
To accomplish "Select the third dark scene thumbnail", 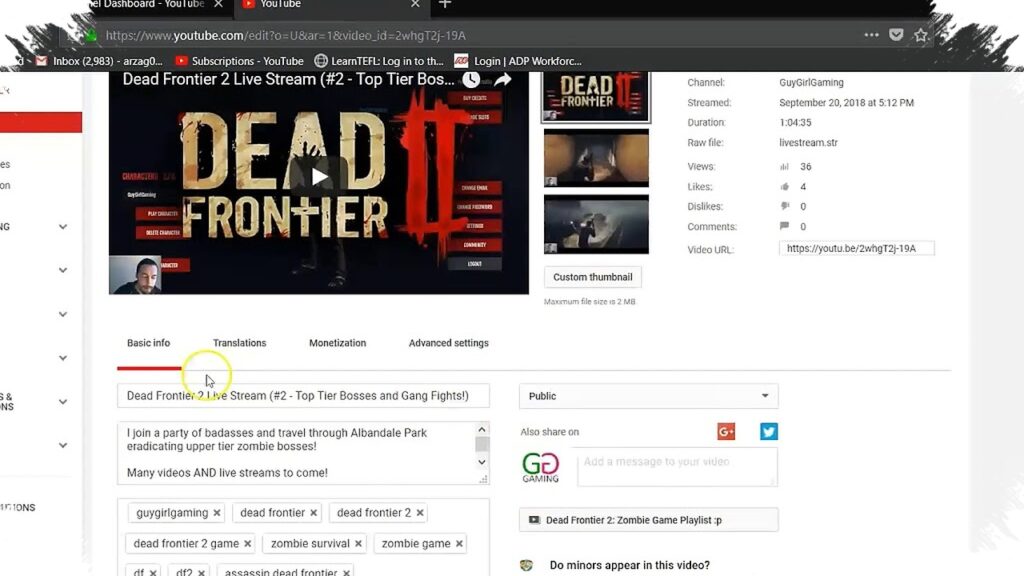I will (596, 224).
